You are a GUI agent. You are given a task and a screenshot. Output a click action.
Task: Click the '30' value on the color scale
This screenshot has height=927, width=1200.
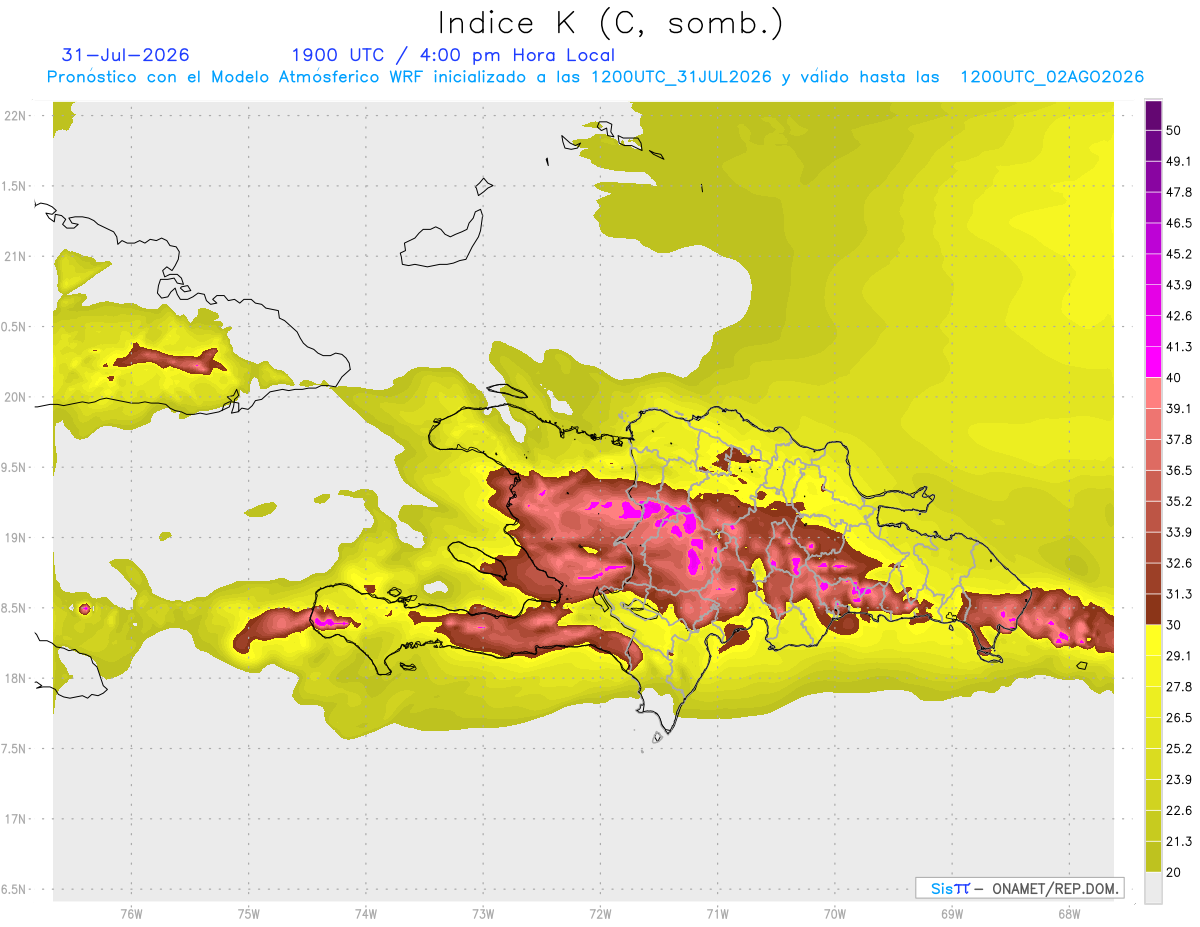coord(1175,625)
